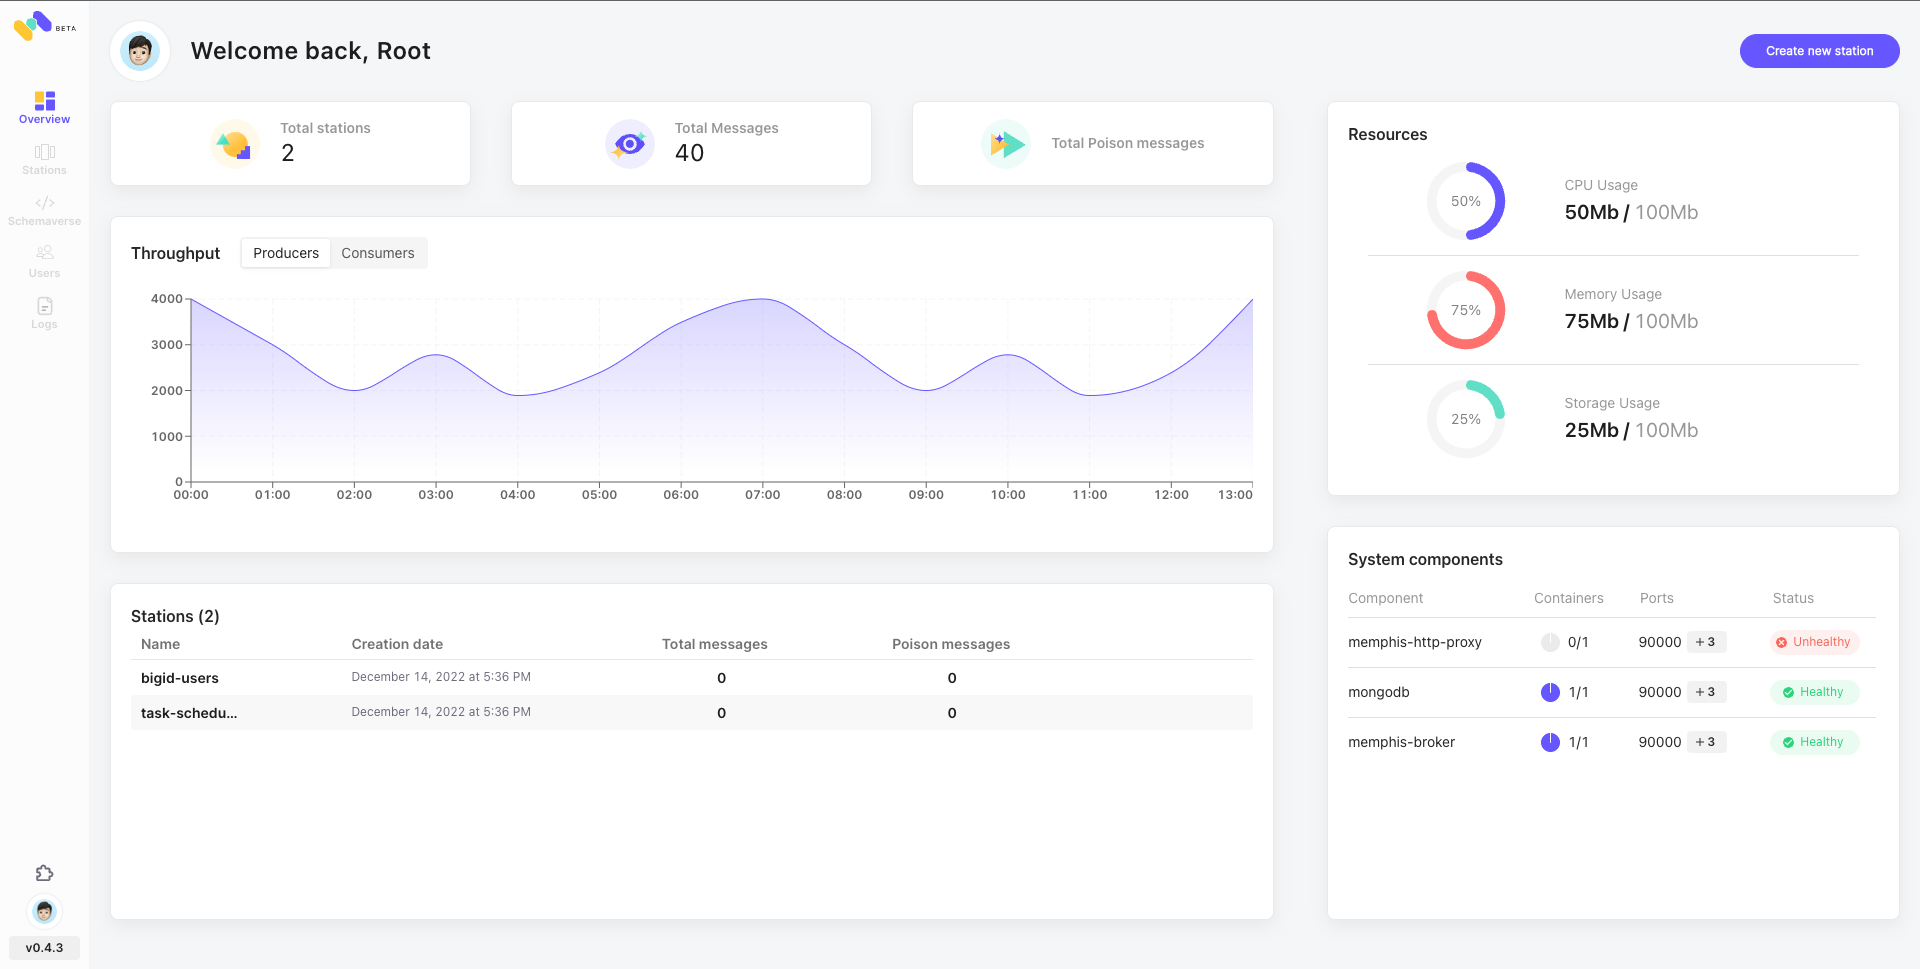Switch throughput chart to Consumers
The height and width of the screenshot is (969, 1920).
(377, 253)
